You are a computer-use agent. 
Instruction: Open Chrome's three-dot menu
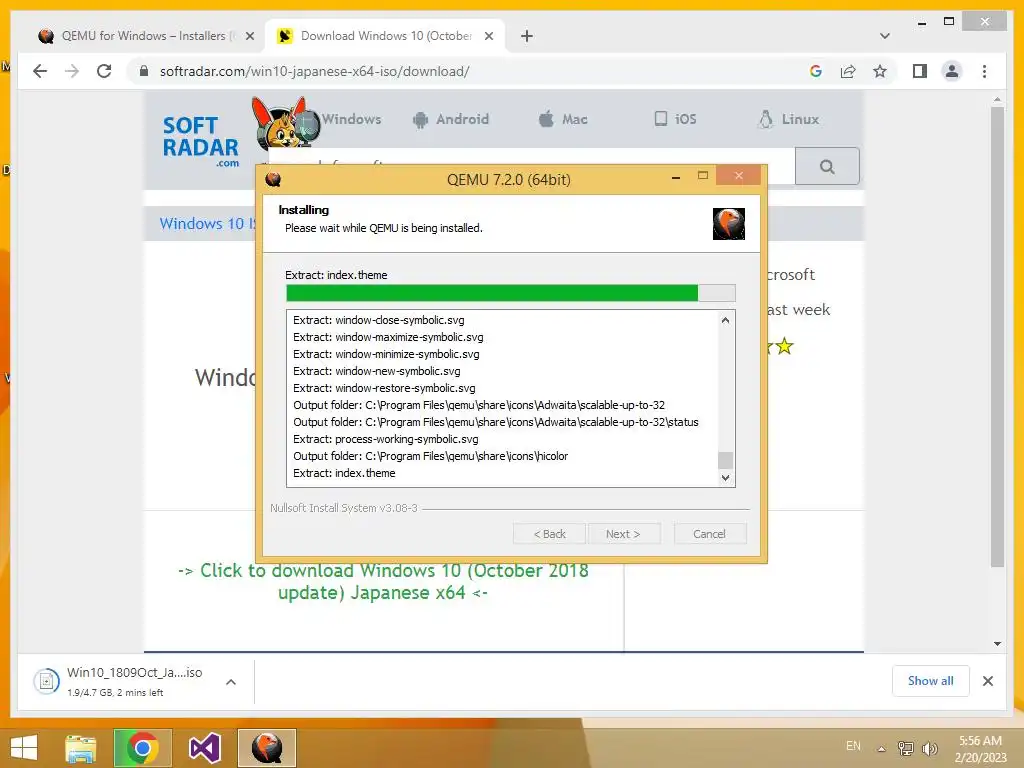pos(984,71)
